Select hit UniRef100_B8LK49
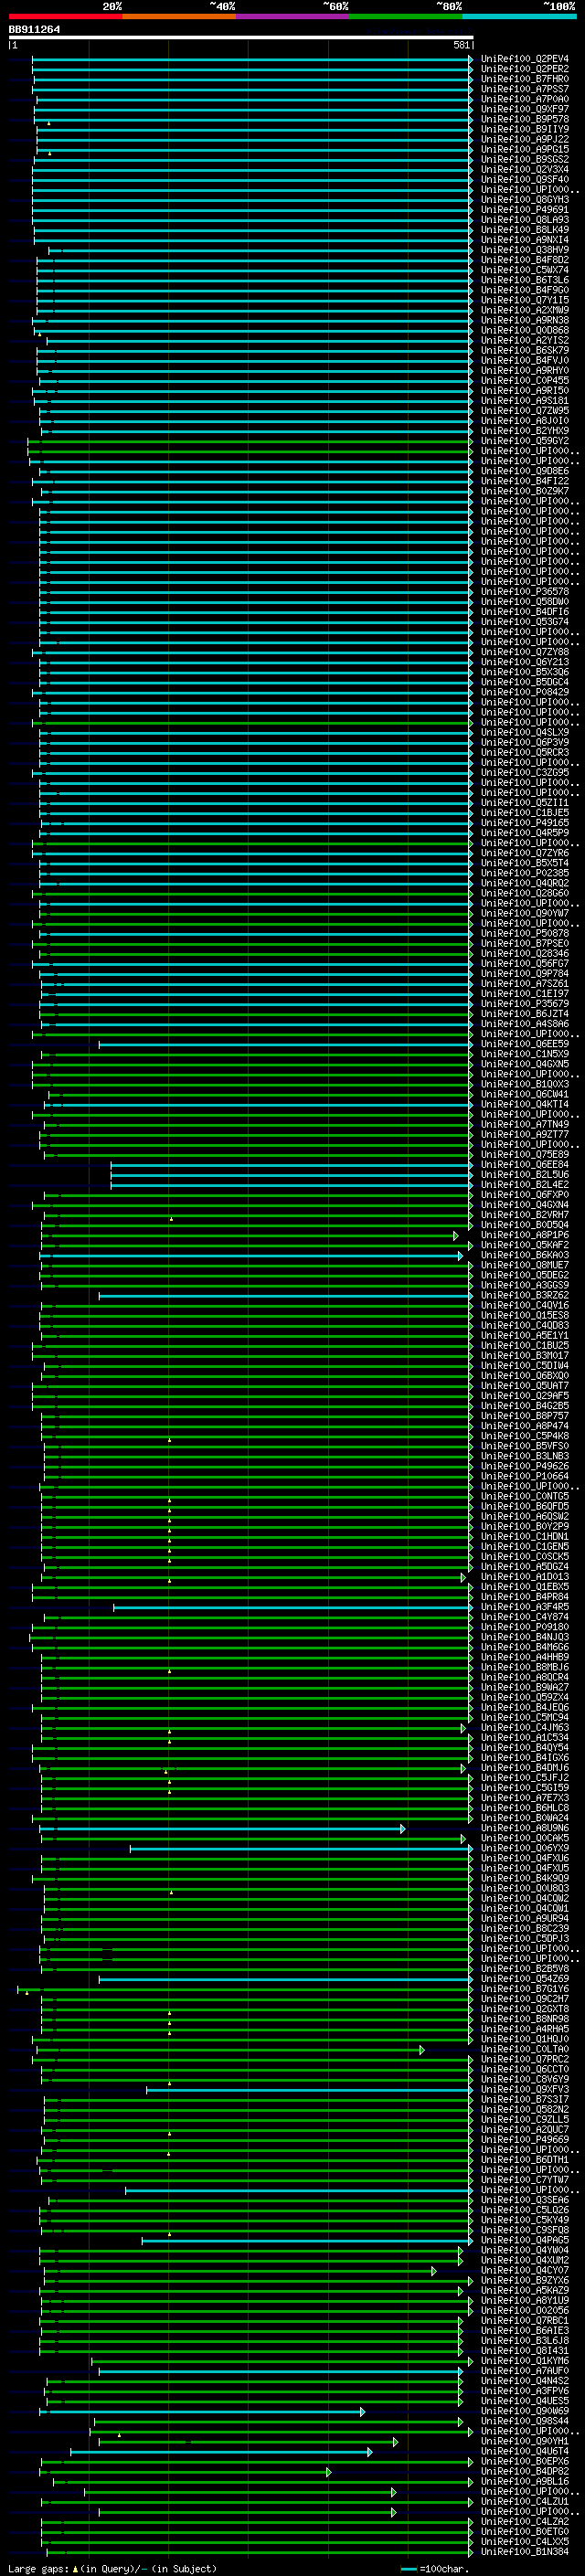Screen dimensions: 585x2576 (525, 230)
